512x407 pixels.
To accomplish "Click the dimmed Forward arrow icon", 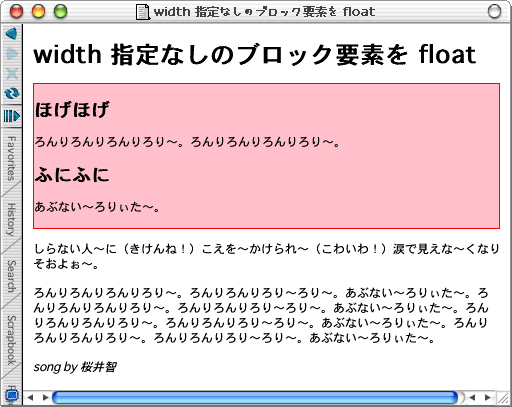I will coord(12,54).
